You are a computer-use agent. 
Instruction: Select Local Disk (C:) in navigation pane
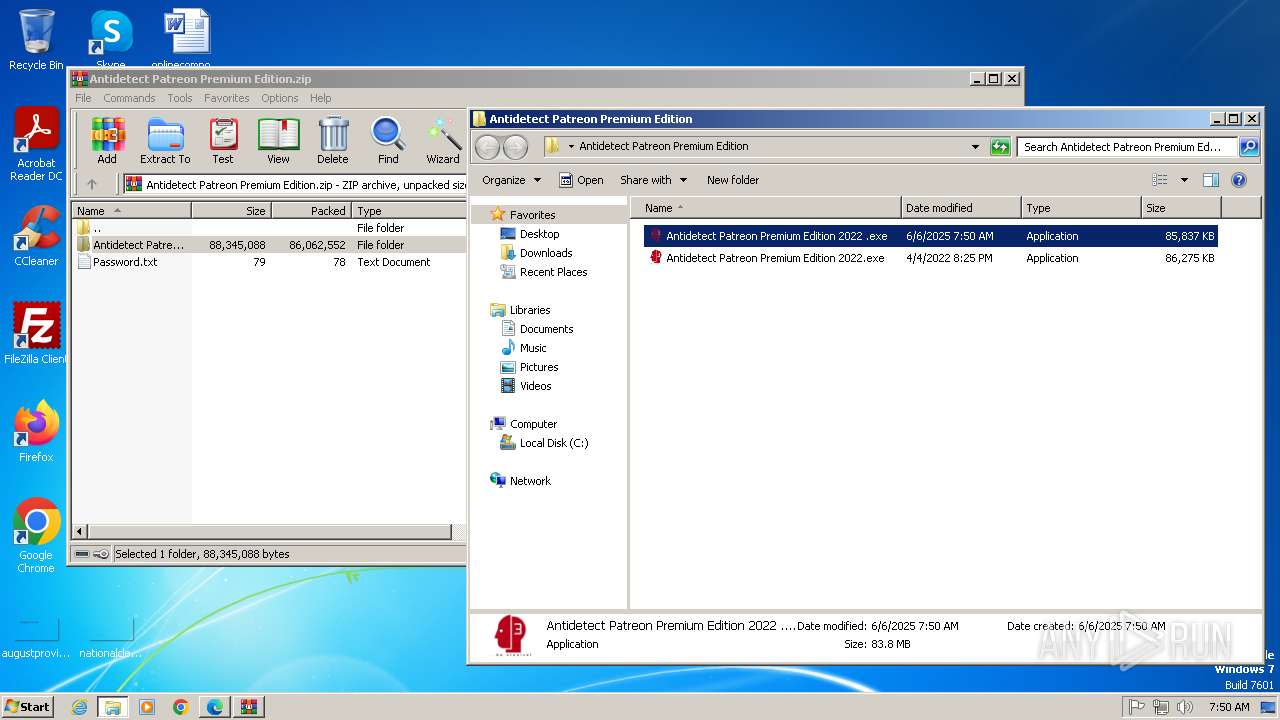click(554, 443)
